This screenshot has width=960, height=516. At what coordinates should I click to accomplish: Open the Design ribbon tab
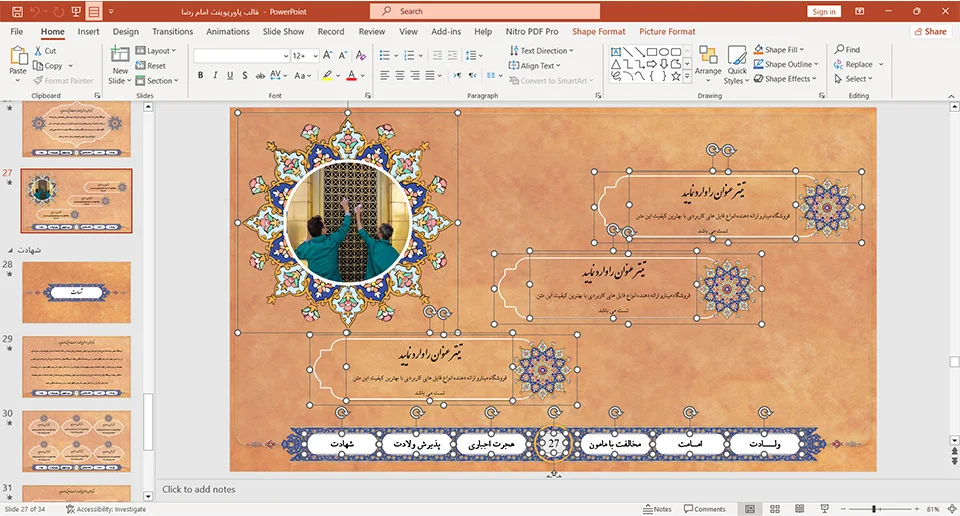coord(126,31)
